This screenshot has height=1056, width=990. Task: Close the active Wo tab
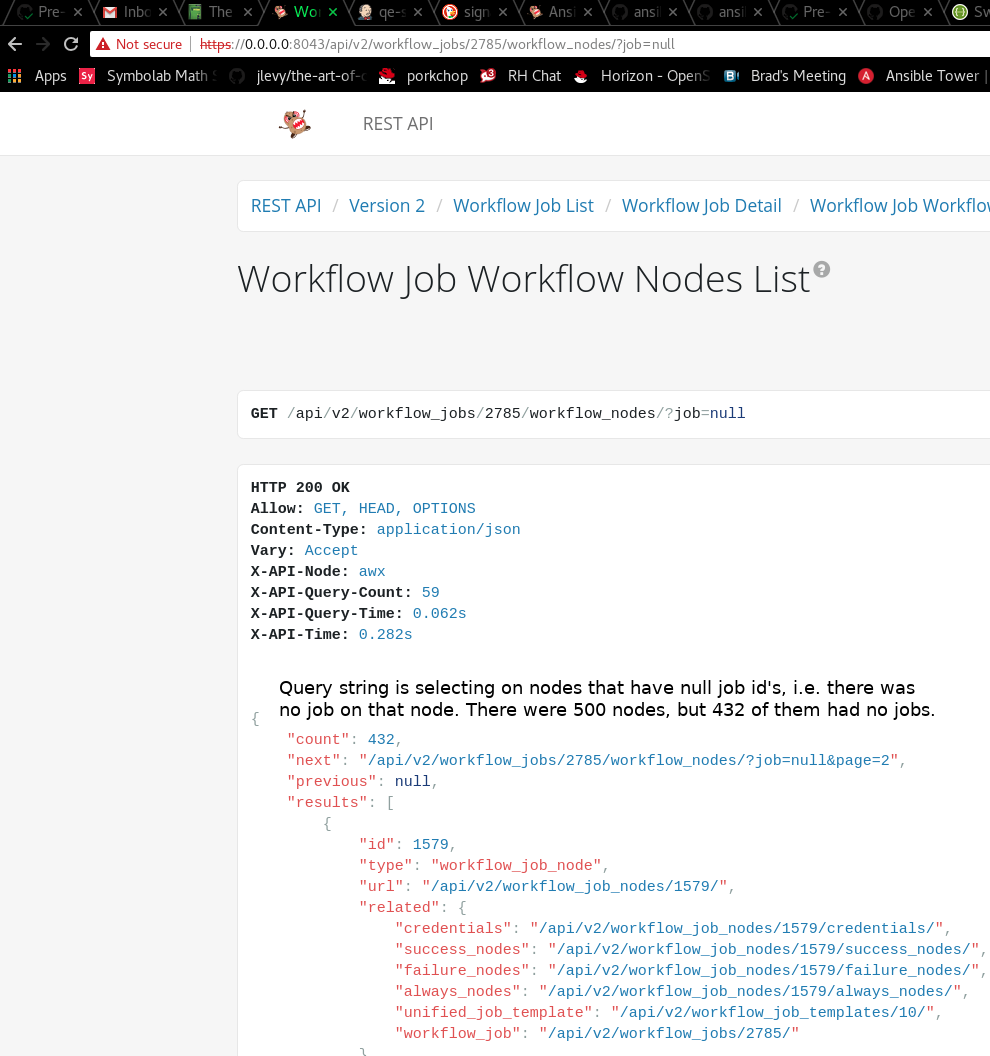point(333,12)
